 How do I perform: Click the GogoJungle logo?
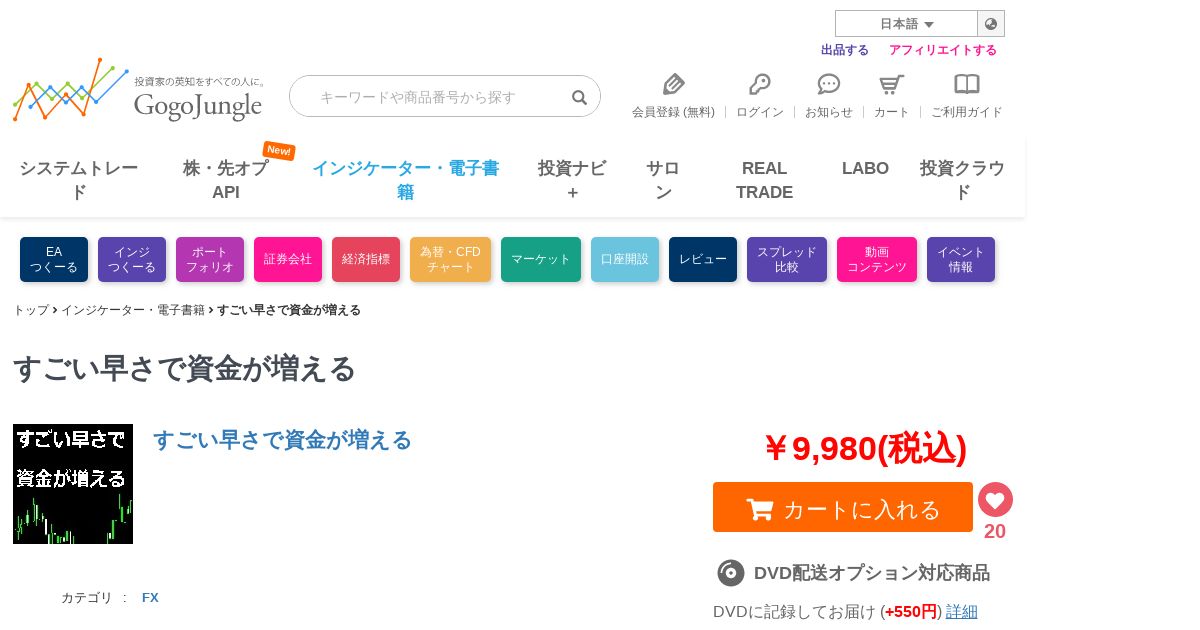[138, 90]
